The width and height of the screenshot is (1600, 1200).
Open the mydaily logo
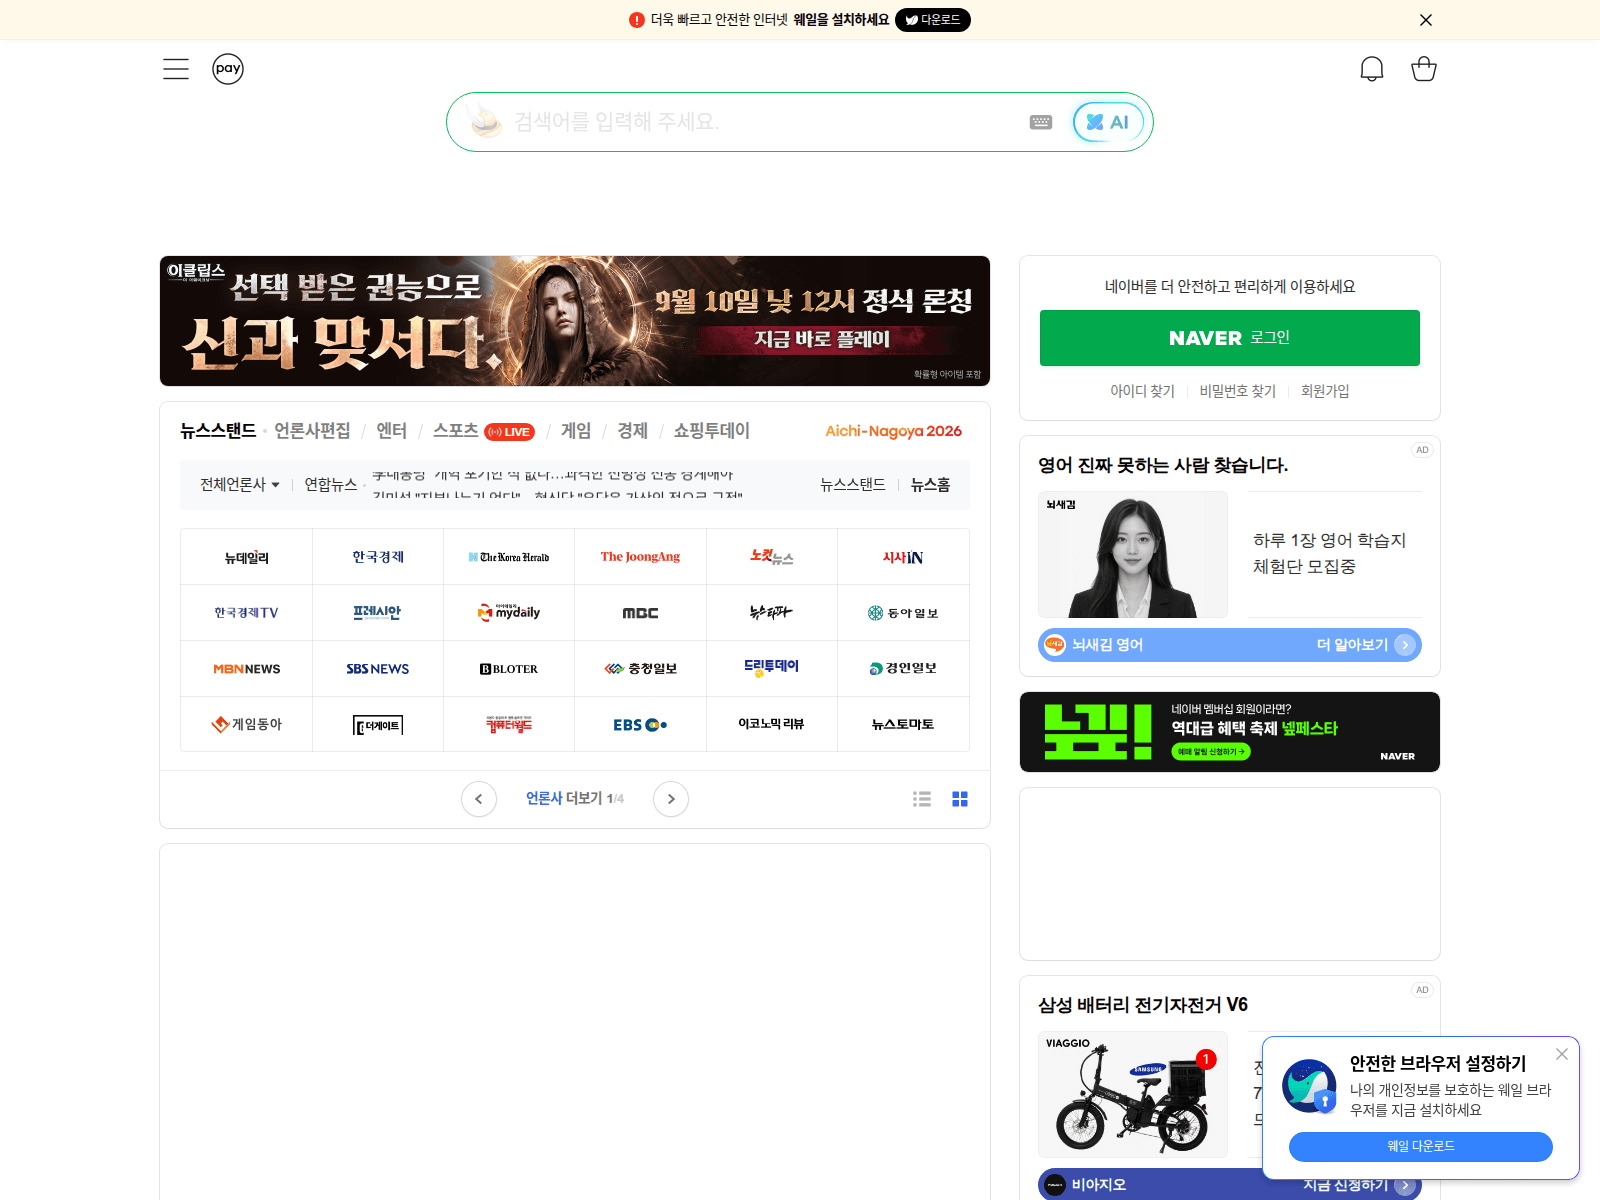click(x=509, y=613)
